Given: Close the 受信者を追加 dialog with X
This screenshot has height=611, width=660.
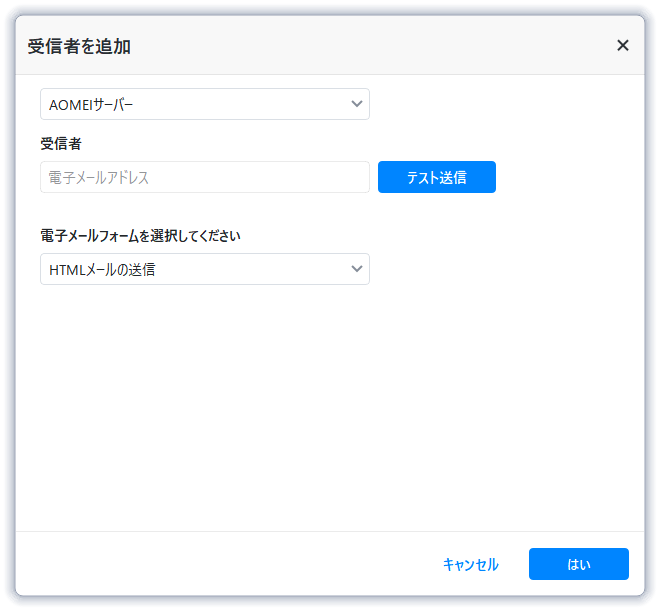Looking at the screenshot, I should (x=623, y=45).
